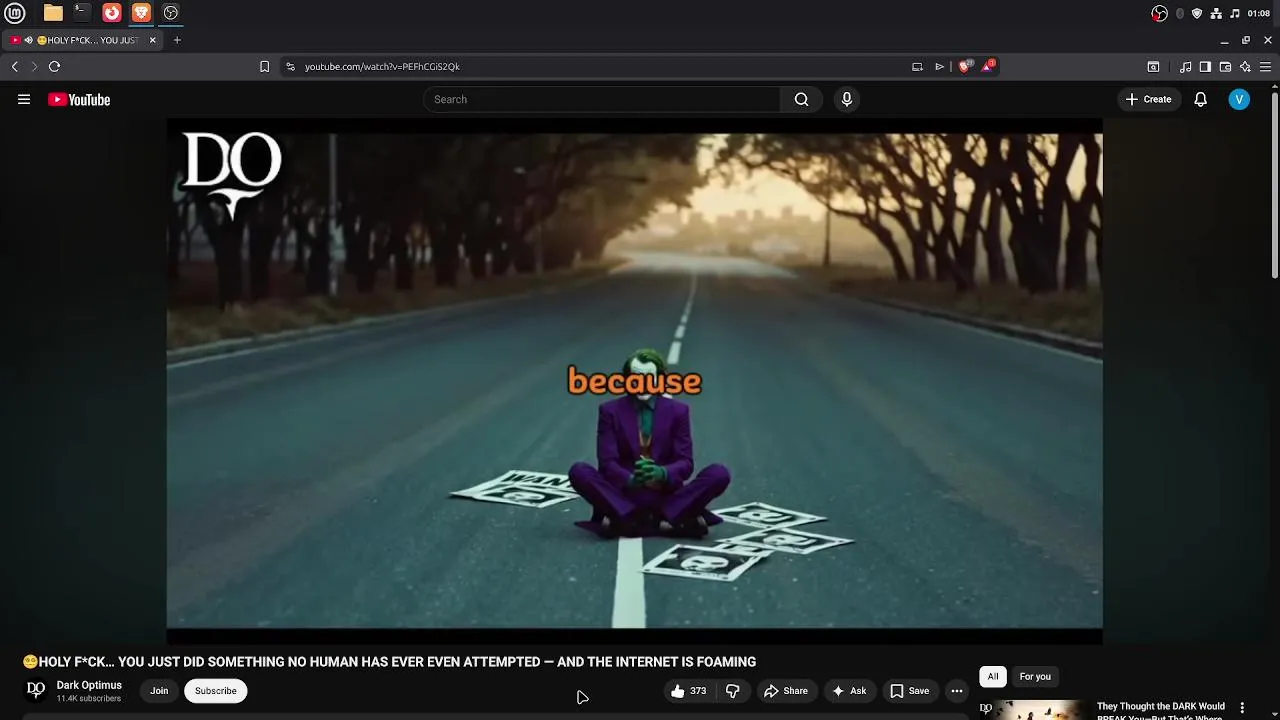Image resolution: width=1280 pixels, height=720 pixels.
Task: Mute the tab using speaker icon
Action: [29, 40]
